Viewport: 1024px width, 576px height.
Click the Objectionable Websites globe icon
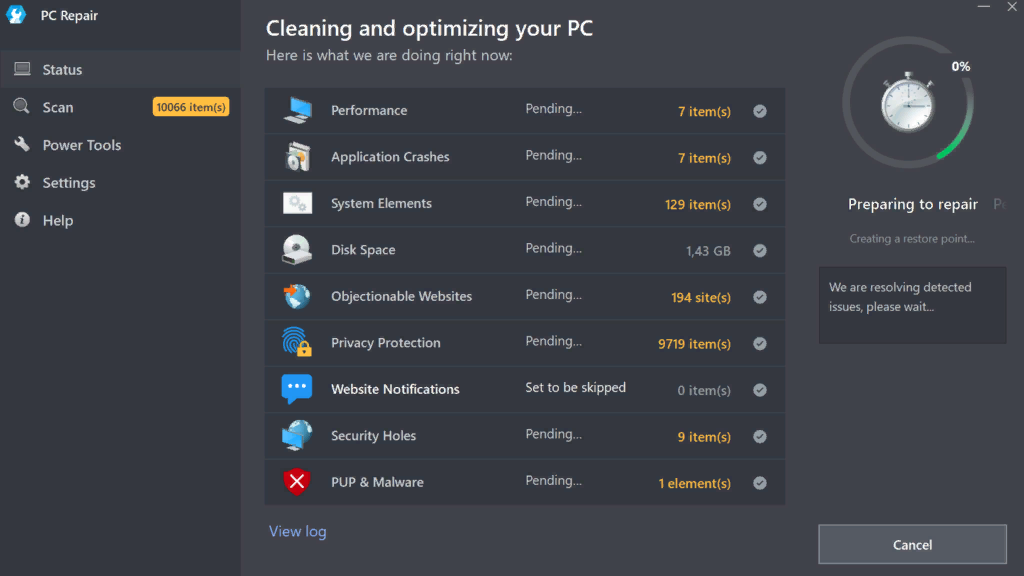point(296,296)
